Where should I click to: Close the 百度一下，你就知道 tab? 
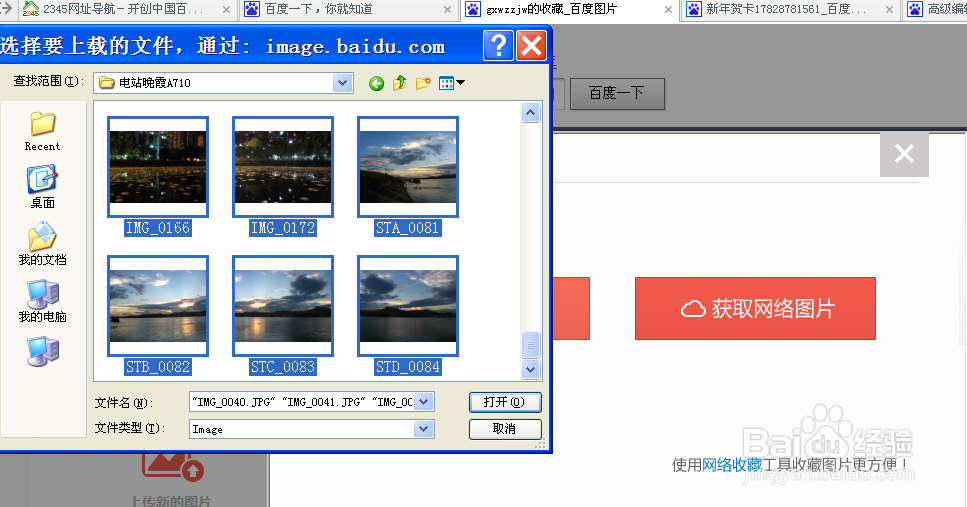[x=448, y=10]
